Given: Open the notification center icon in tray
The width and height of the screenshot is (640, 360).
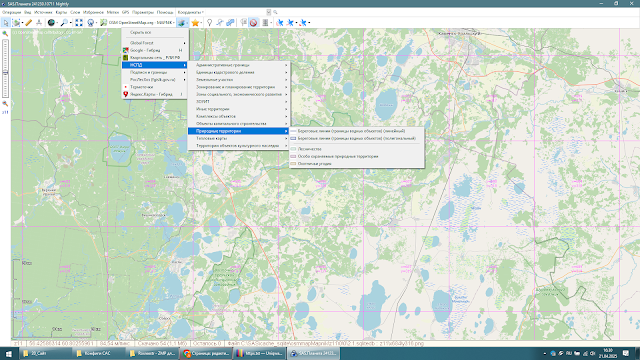Looking at the screenshot, I should pos(626,353).
